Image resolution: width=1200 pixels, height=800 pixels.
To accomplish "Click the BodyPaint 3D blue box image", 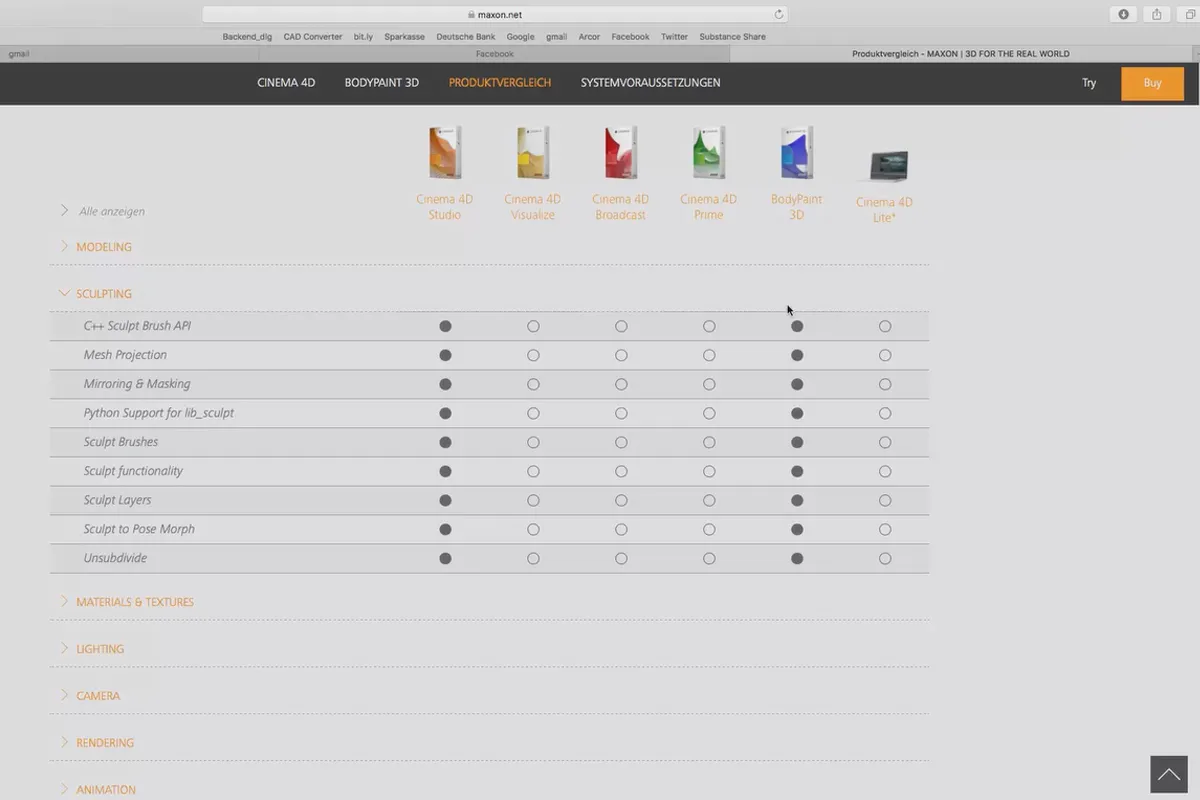I will [x=797, y=153].
